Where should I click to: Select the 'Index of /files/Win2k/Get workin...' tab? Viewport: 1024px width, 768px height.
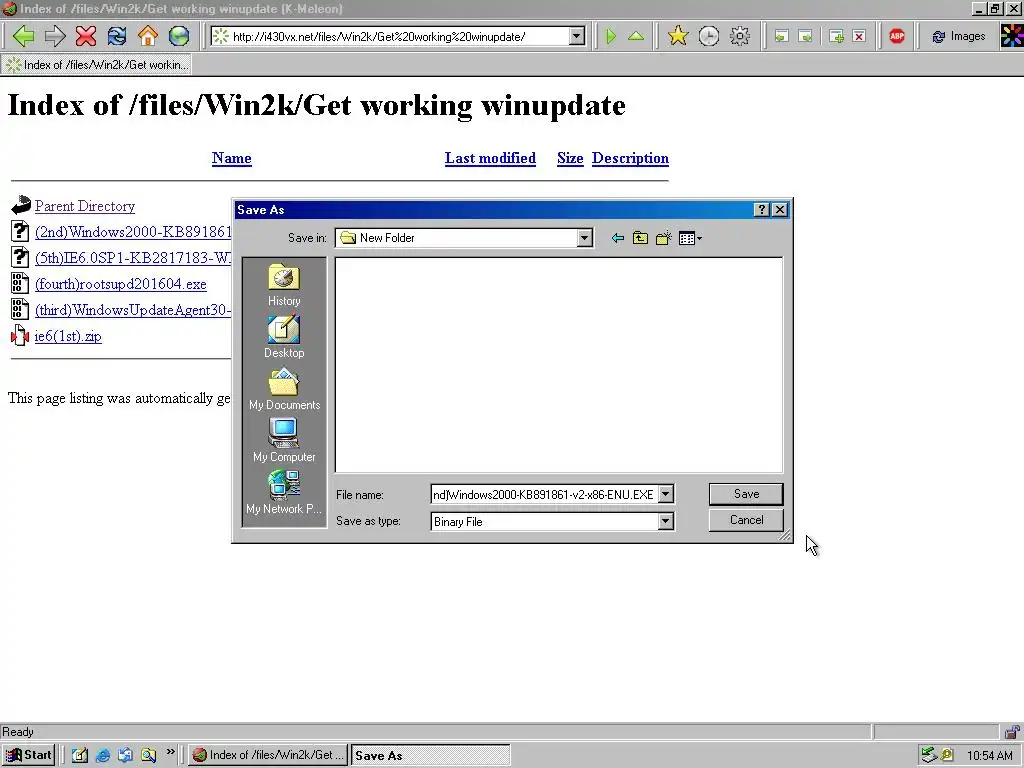[x=97, y=65]
